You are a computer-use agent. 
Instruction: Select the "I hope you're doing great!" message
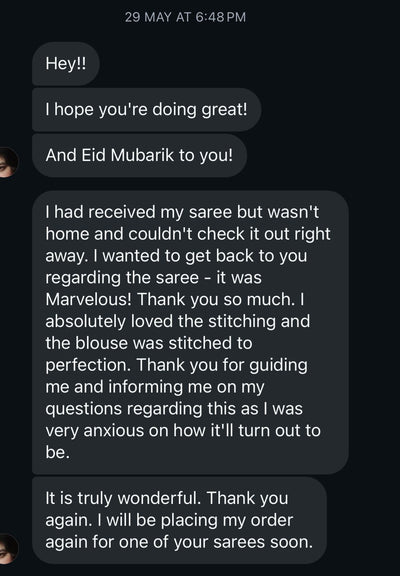[147, 109]
